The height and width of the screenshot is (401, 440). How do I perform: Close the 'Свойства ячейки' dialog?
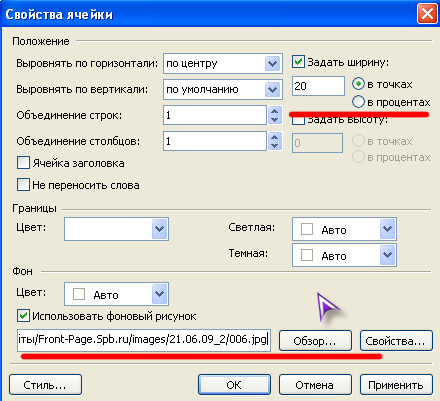coord(427,14)
